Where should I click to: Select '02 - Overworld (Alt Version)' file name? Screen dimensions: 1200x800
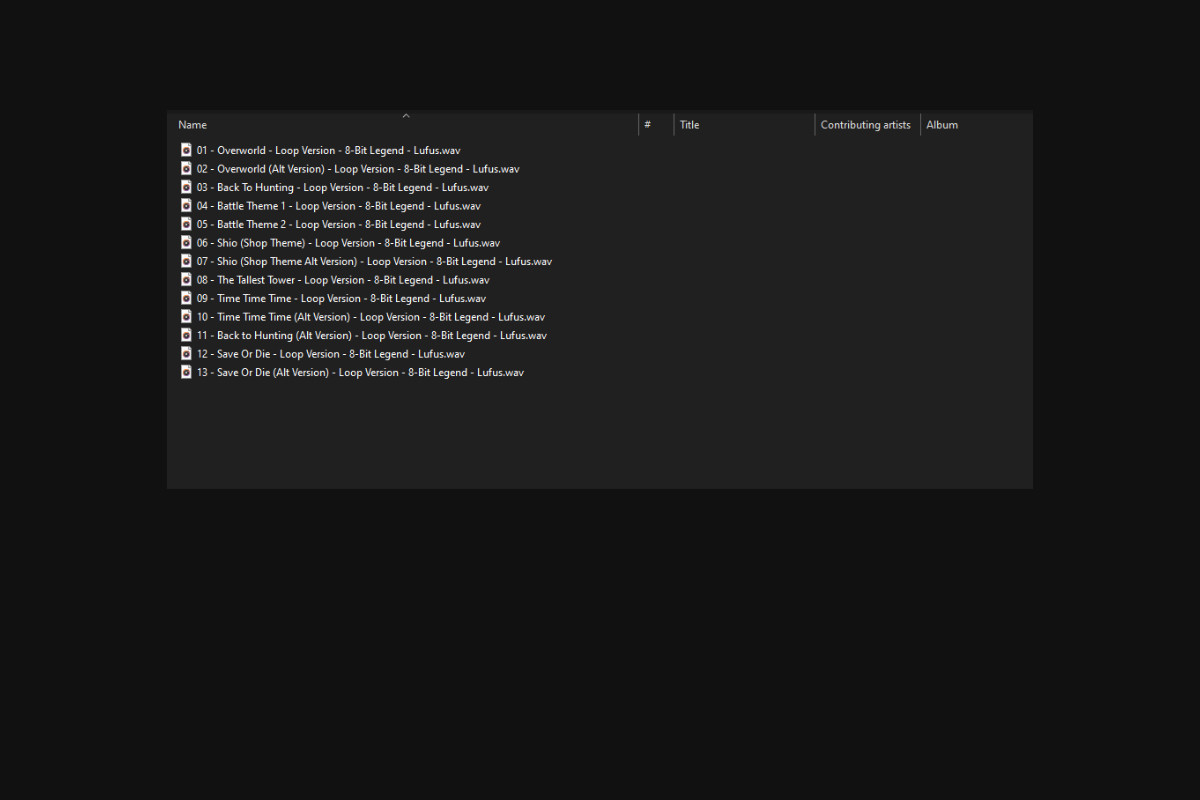pyautogui.click(x=358, y=169)
